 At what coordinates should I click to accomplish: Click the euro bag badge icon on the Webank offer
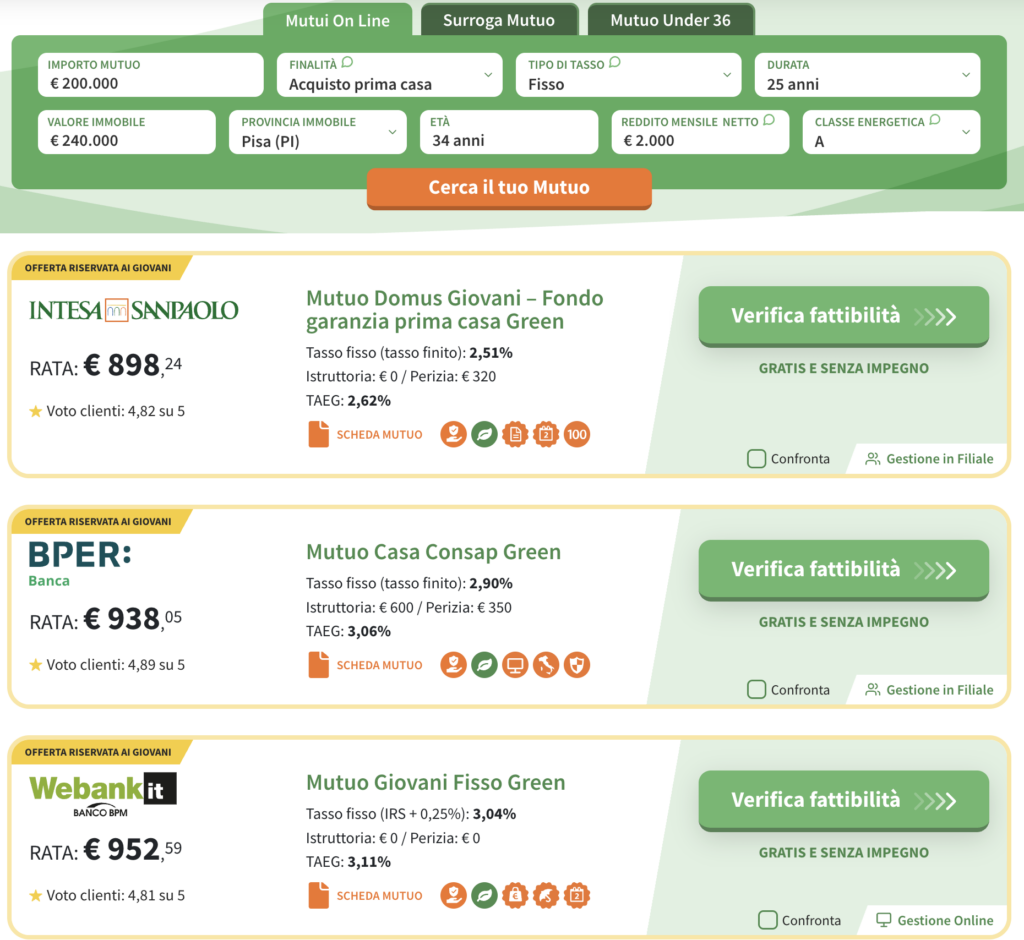[x=515, y=896]
